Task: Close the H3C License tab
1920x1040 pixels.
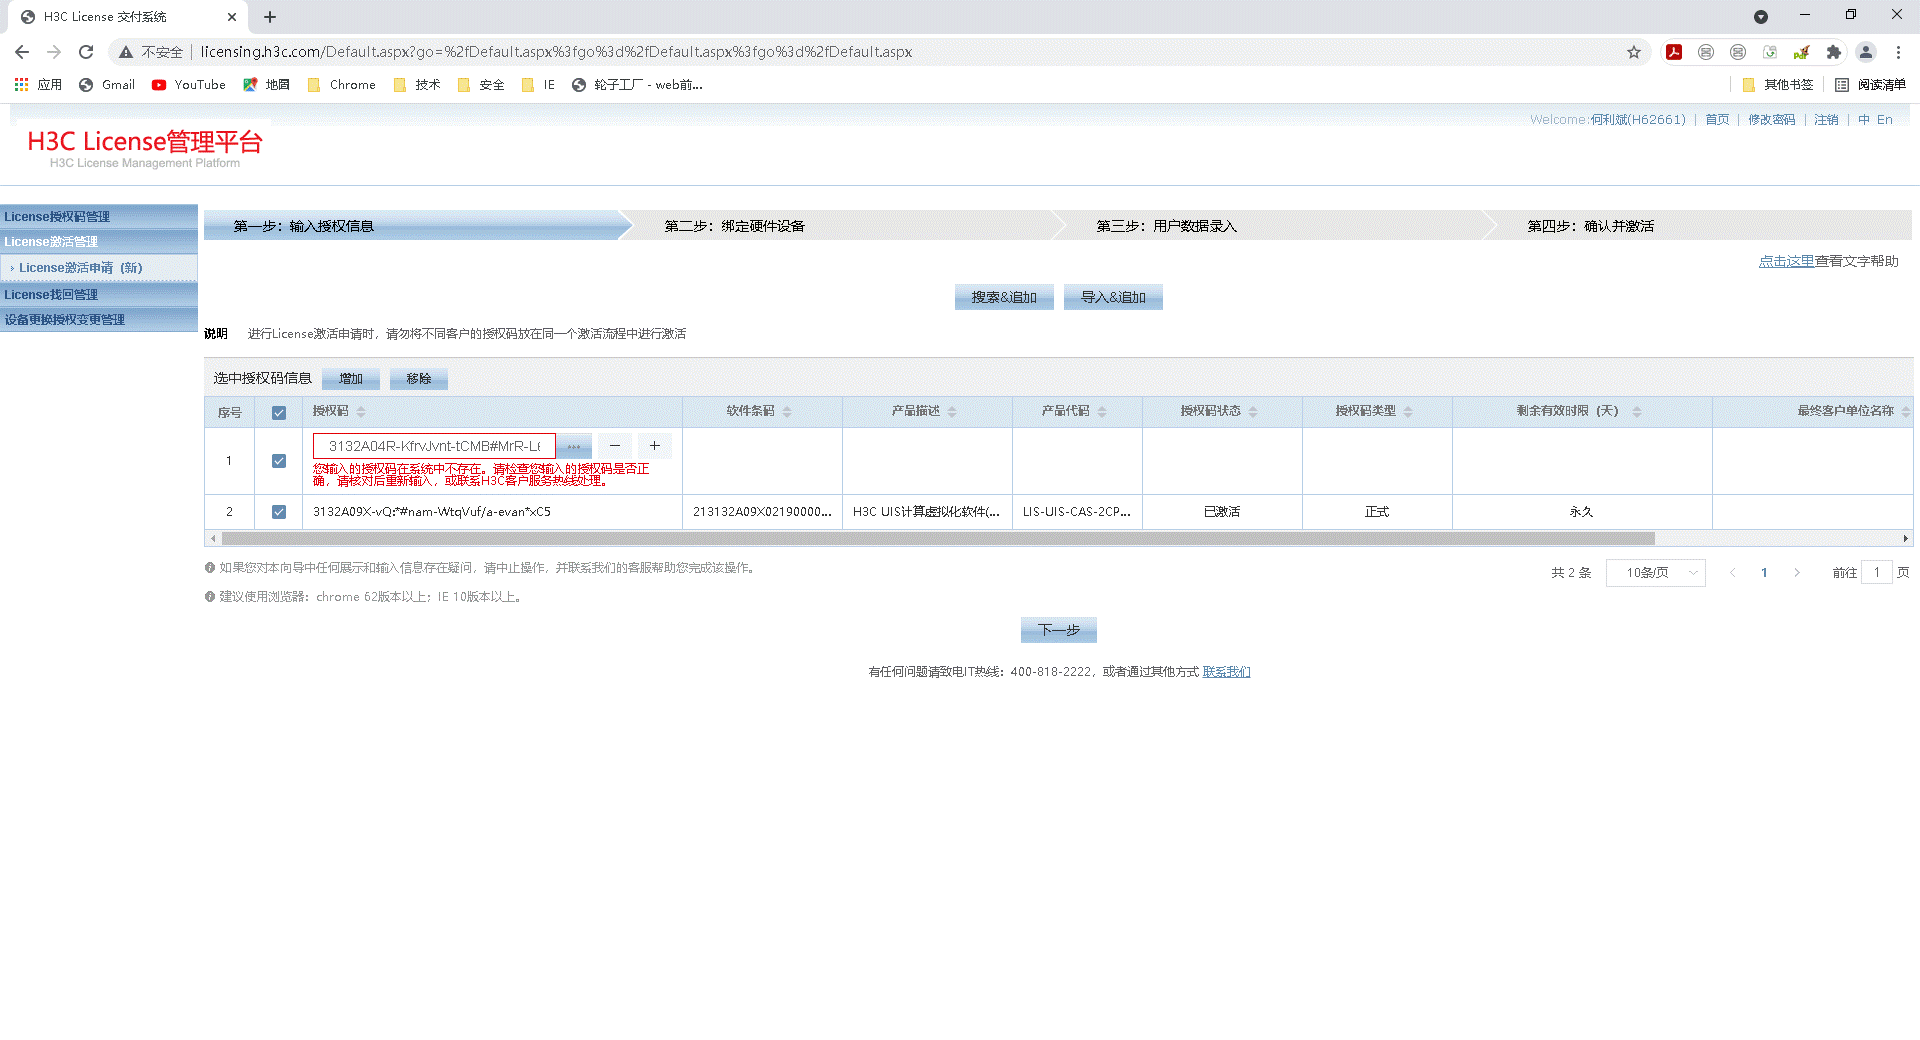Action: coord(232,17)
